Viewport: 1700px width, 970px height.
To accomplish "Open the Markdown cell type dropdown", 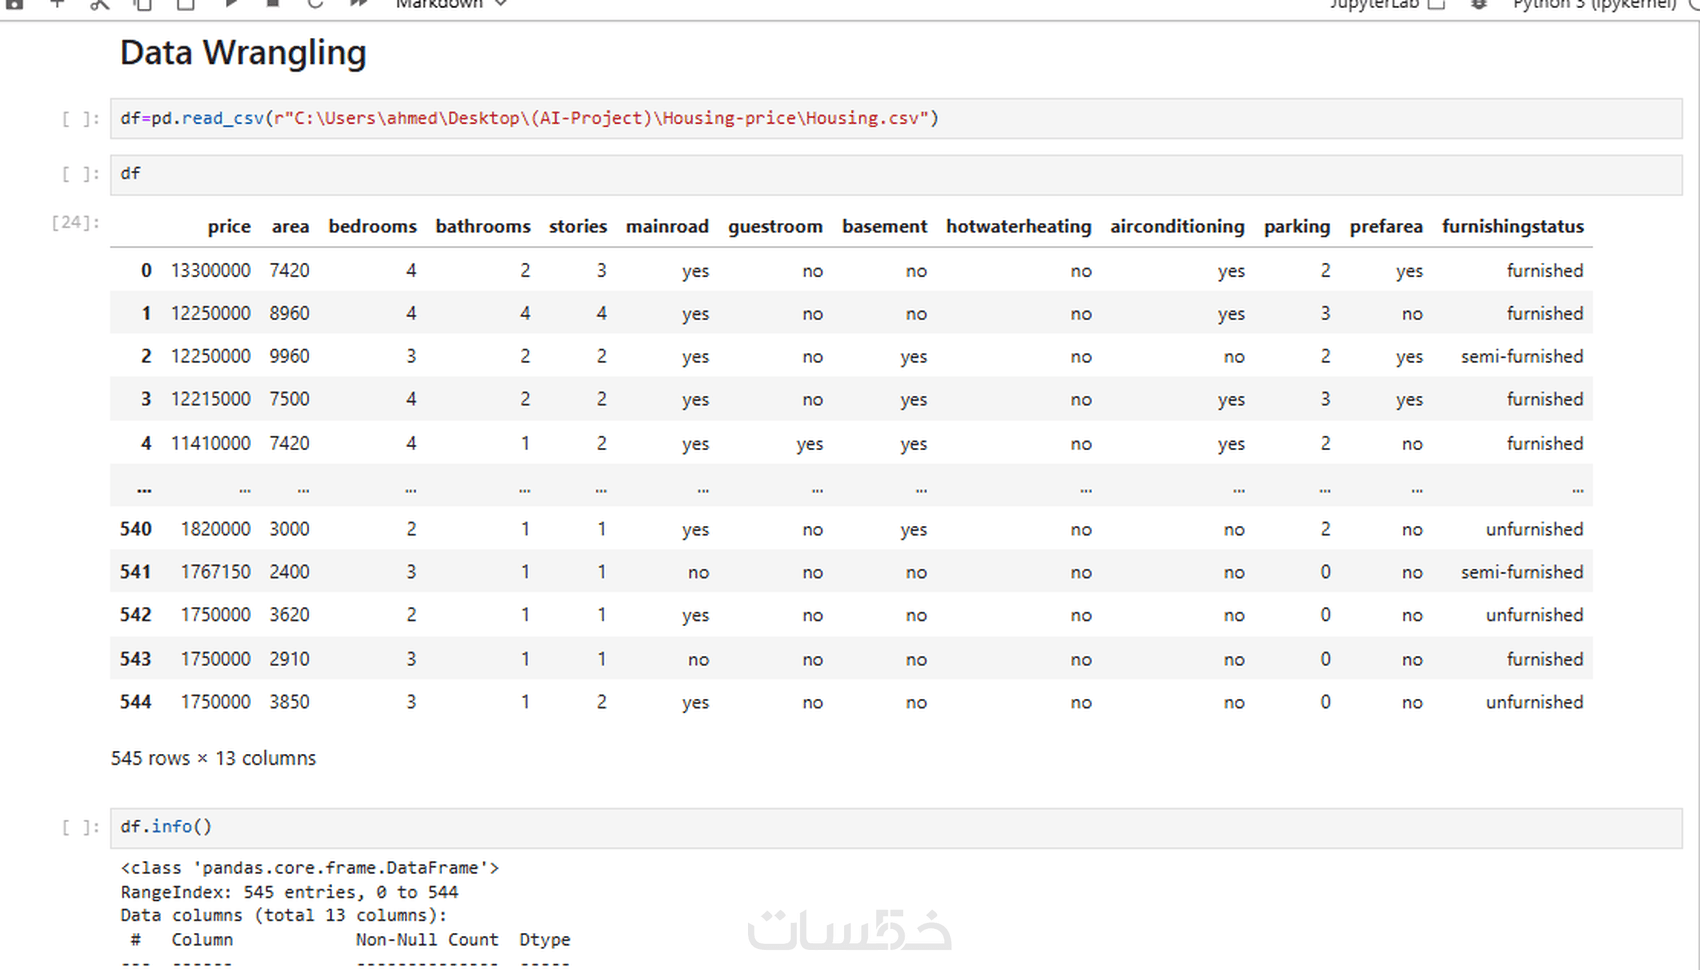I will 451,4.
